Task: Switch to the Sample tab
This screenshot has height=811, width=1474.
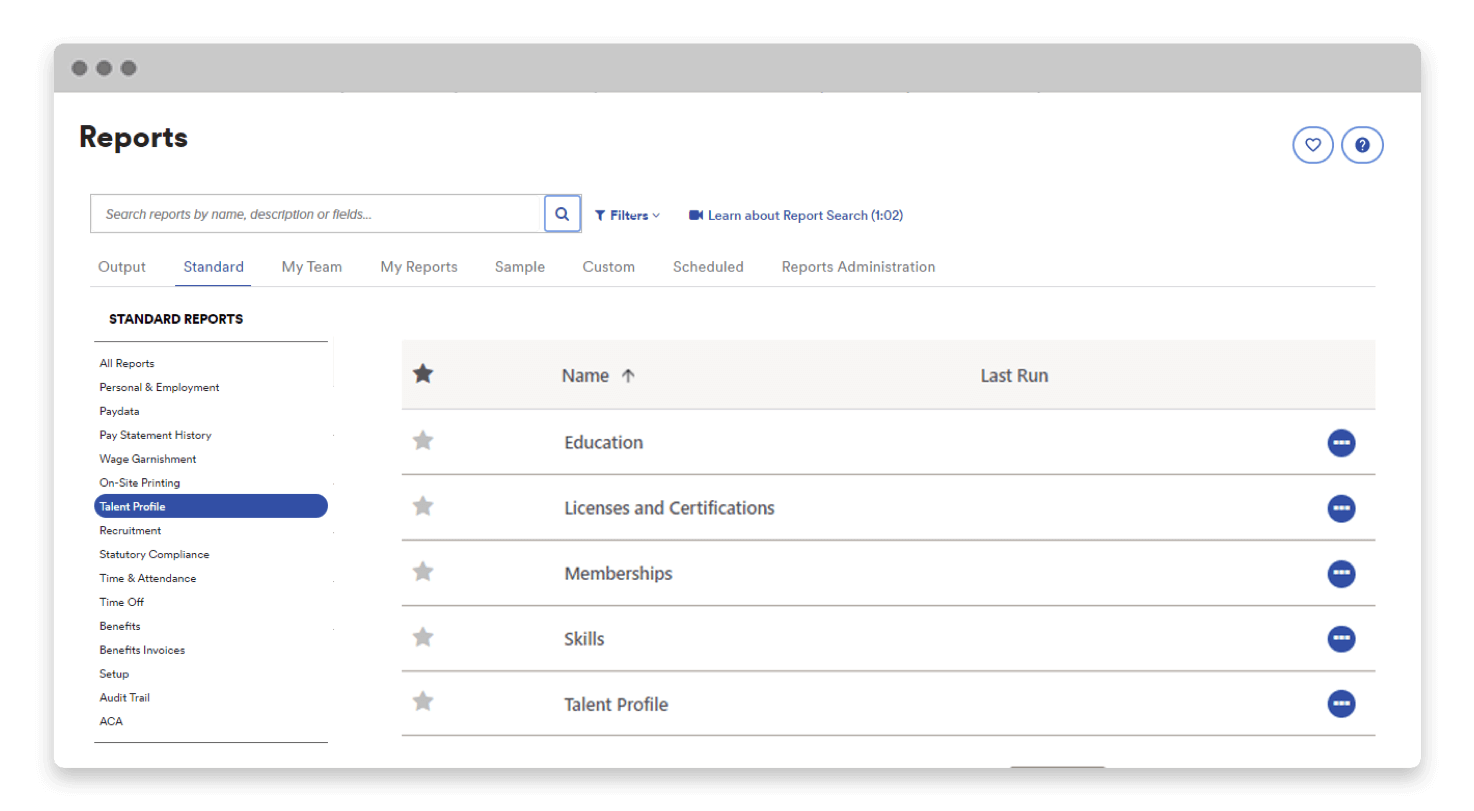Action: click(x=520, y=267)
